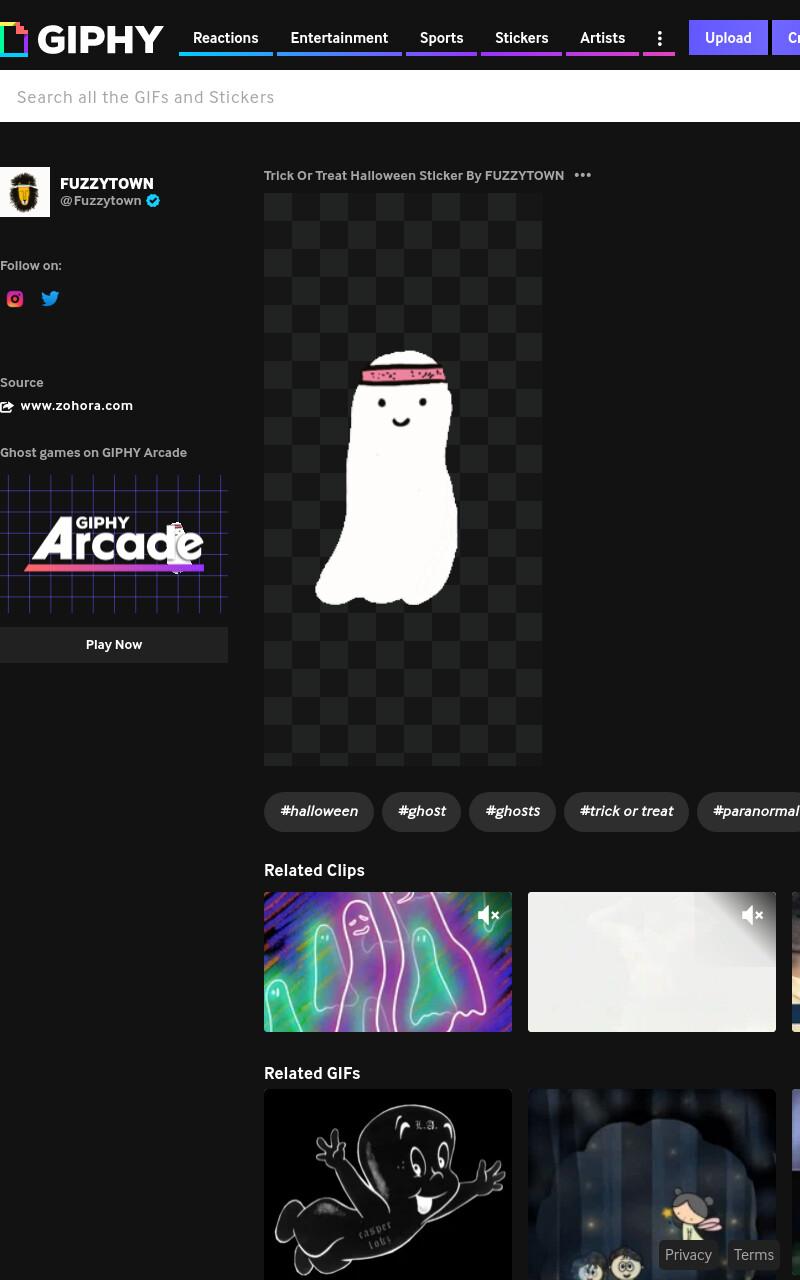This screenshot has width=800, height=1280.
Task: Open the cartoon kids related GIF
Action: click(652, 1184)
